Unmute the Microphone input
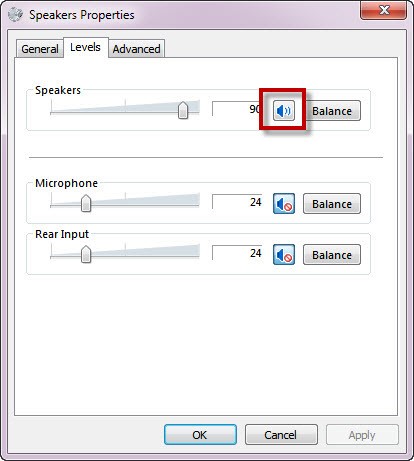Screen dimensions: 414x461 [x=284, y=203]
